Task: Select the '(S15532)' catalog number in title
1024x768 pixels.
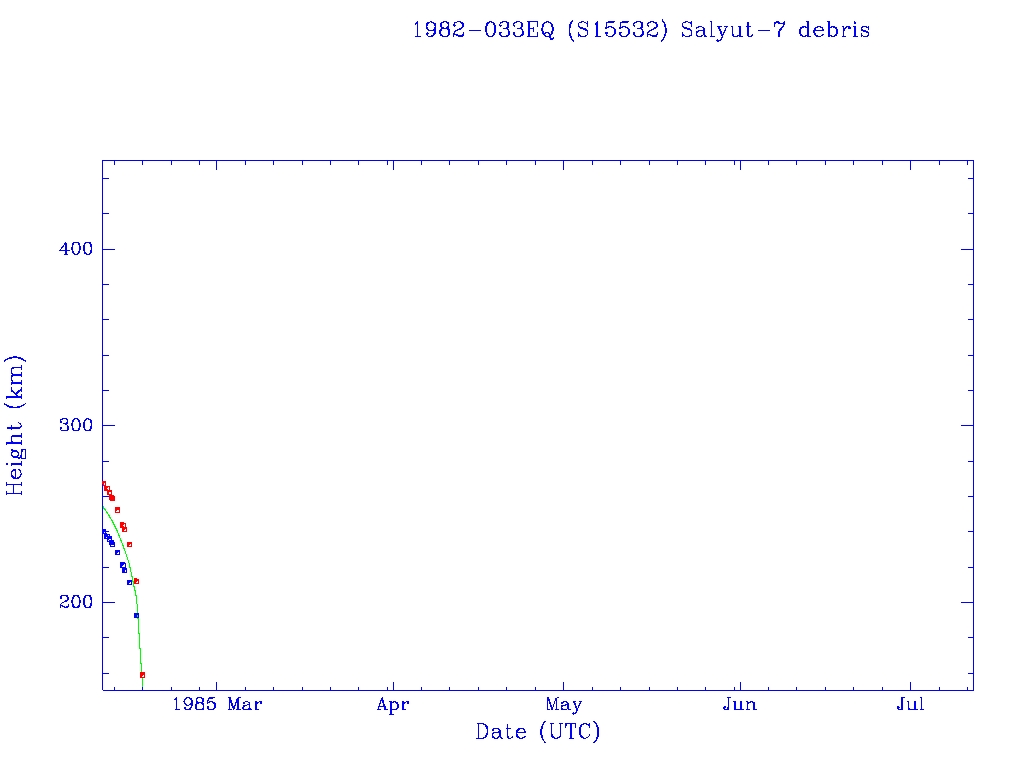Action: point(617,30)
